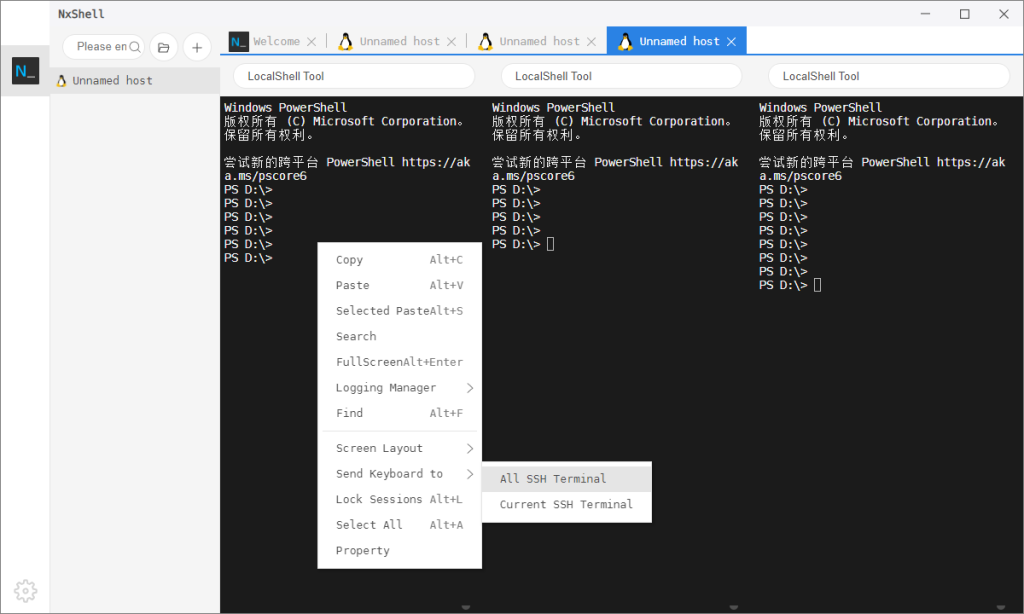This screenshot has height=614, width=1024.
Task: Select Copy from the context menu
Action: [349, 259]
